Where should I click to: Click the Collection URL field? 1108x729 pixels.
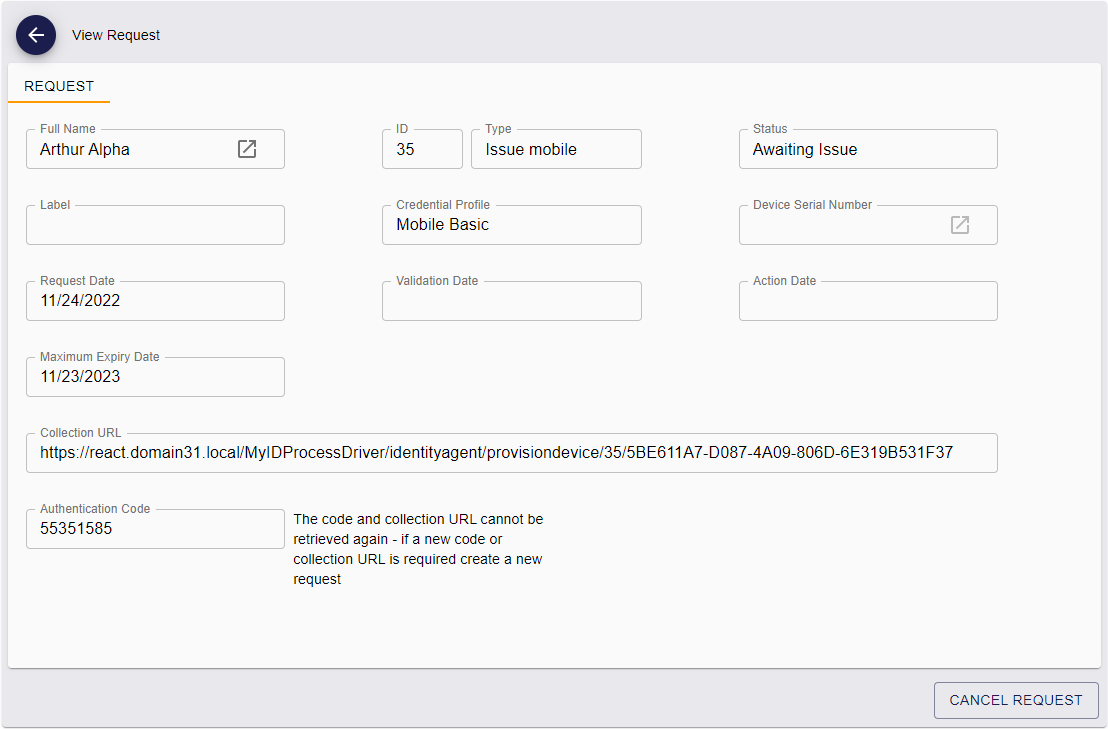(x=511, y=453)
